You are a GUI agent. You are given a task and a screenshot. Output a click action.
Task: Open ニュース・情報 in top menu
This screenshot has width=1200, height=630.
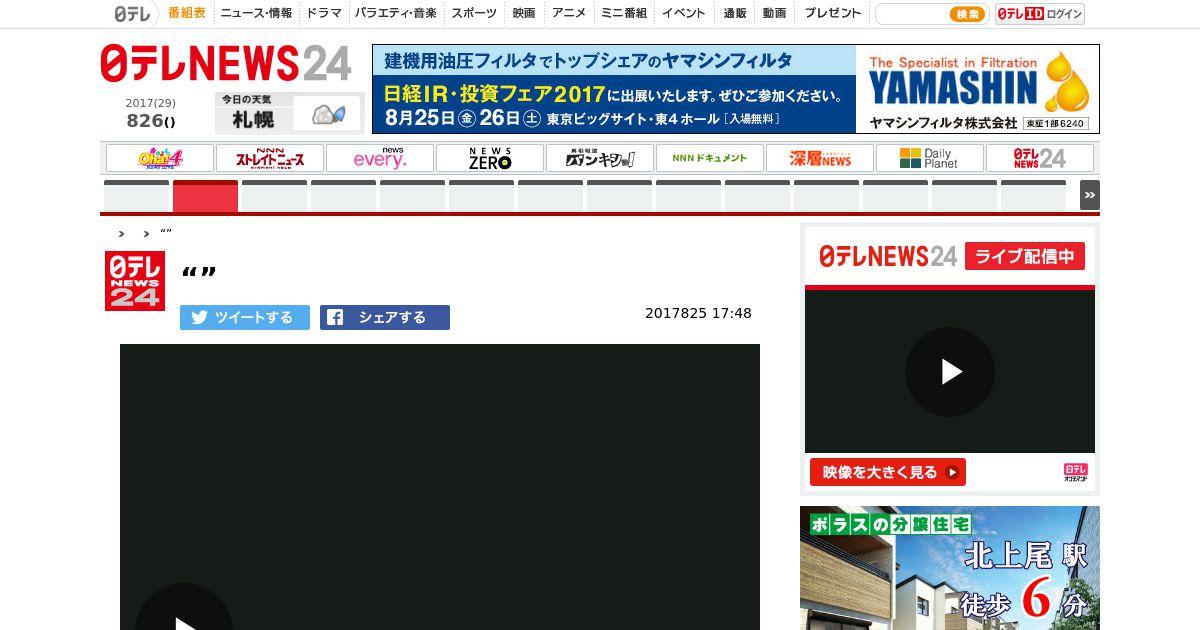point(257,13)
